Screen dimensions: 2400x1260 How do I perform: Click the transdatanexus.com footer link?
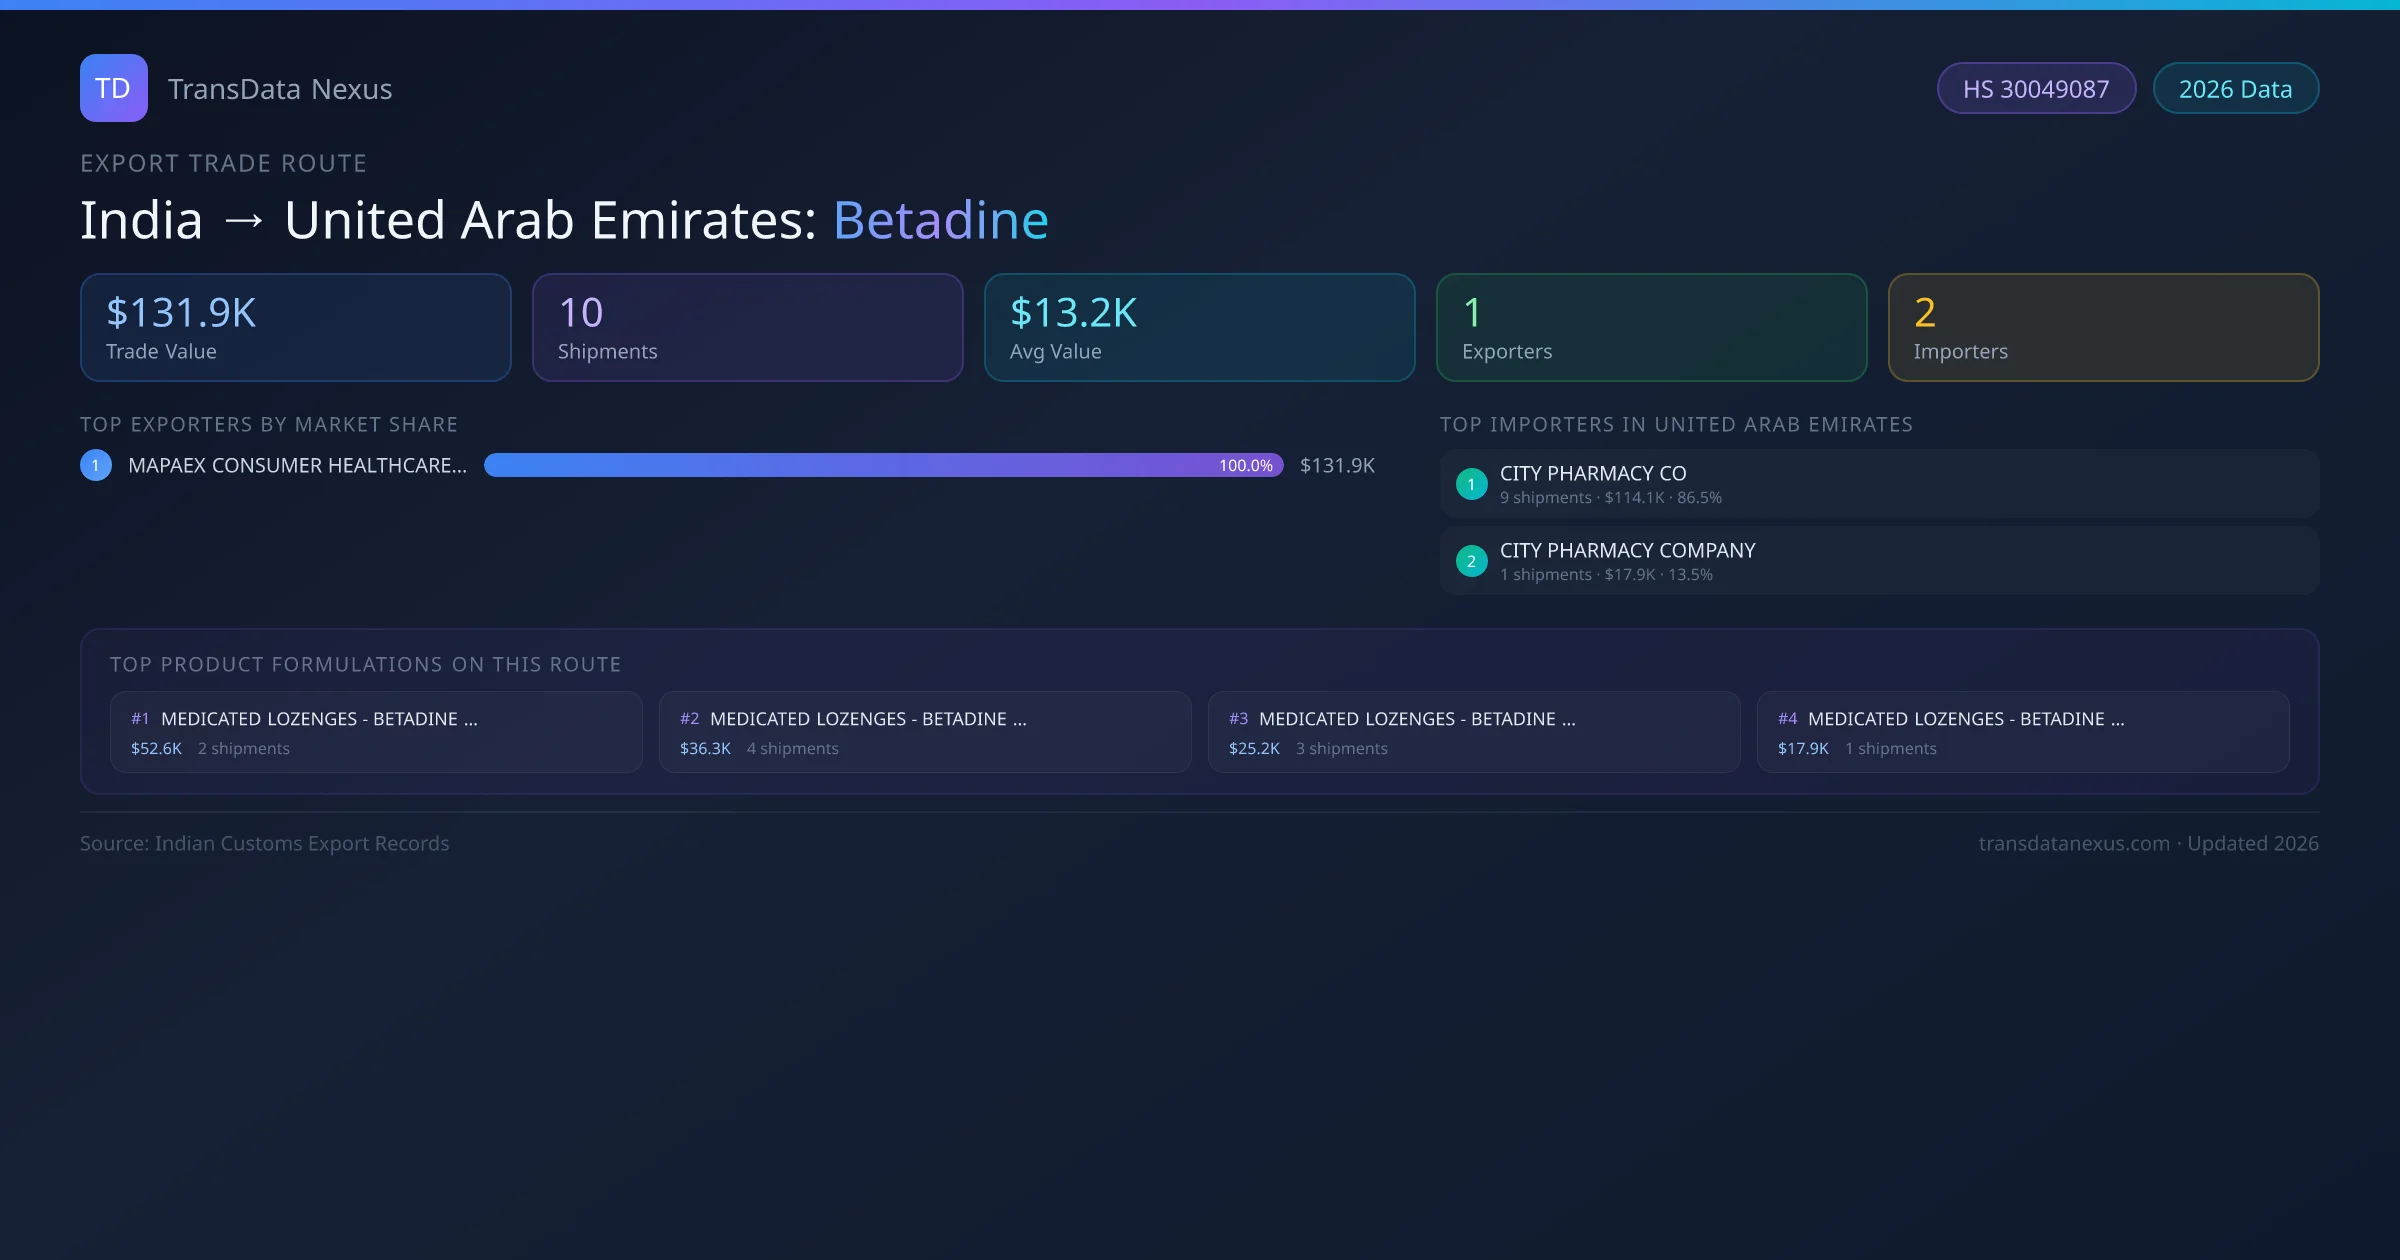(x=2074, y=843)
